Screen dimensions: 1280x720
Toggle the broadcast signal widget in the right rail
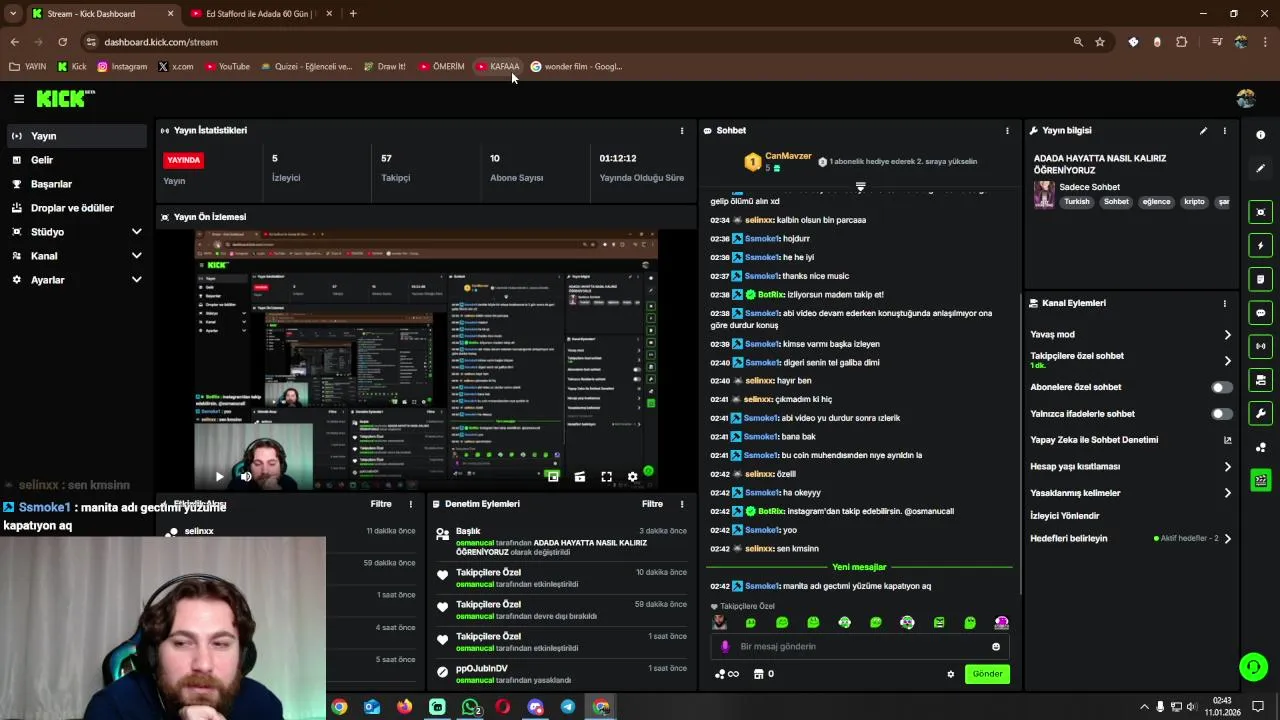(1260, 346)
